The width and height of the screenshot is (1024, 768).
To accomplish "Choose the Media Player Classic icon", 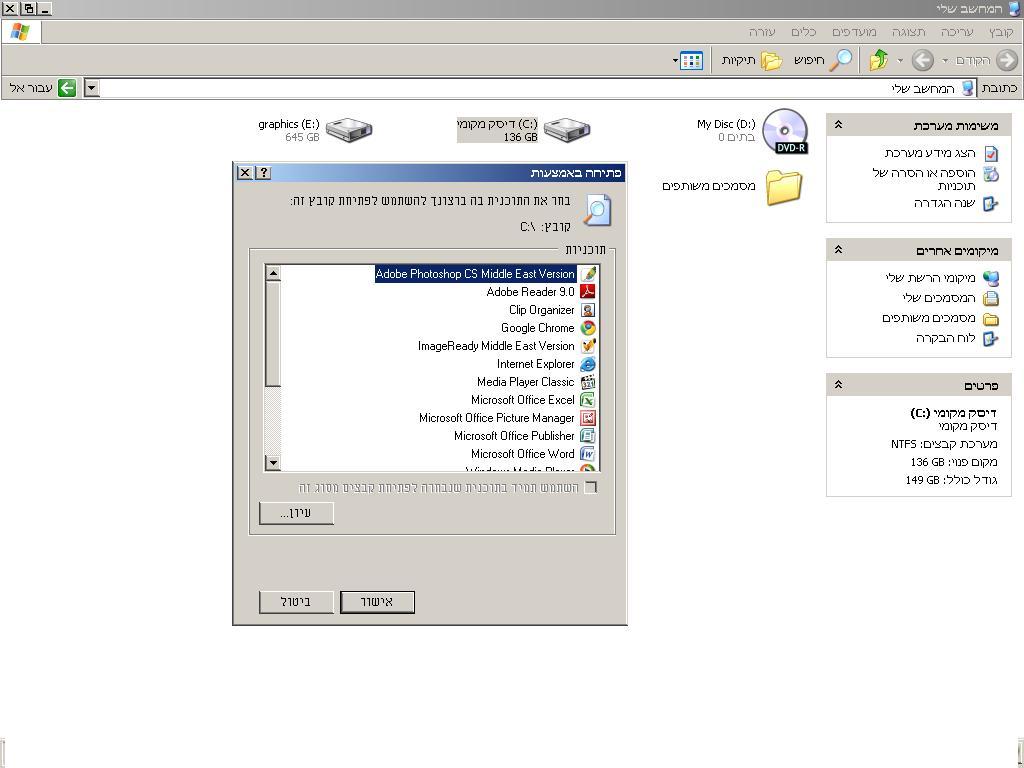I will coord(588,382).
